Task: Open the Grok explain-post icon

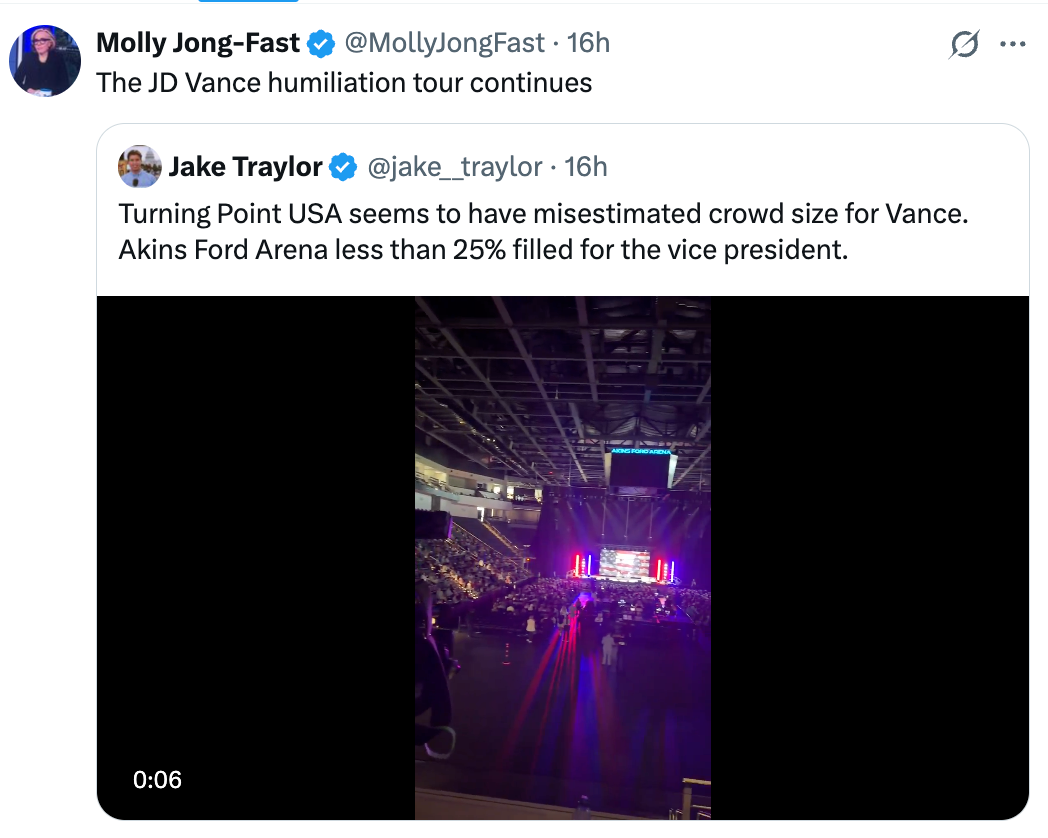Action: coord(964,44)
